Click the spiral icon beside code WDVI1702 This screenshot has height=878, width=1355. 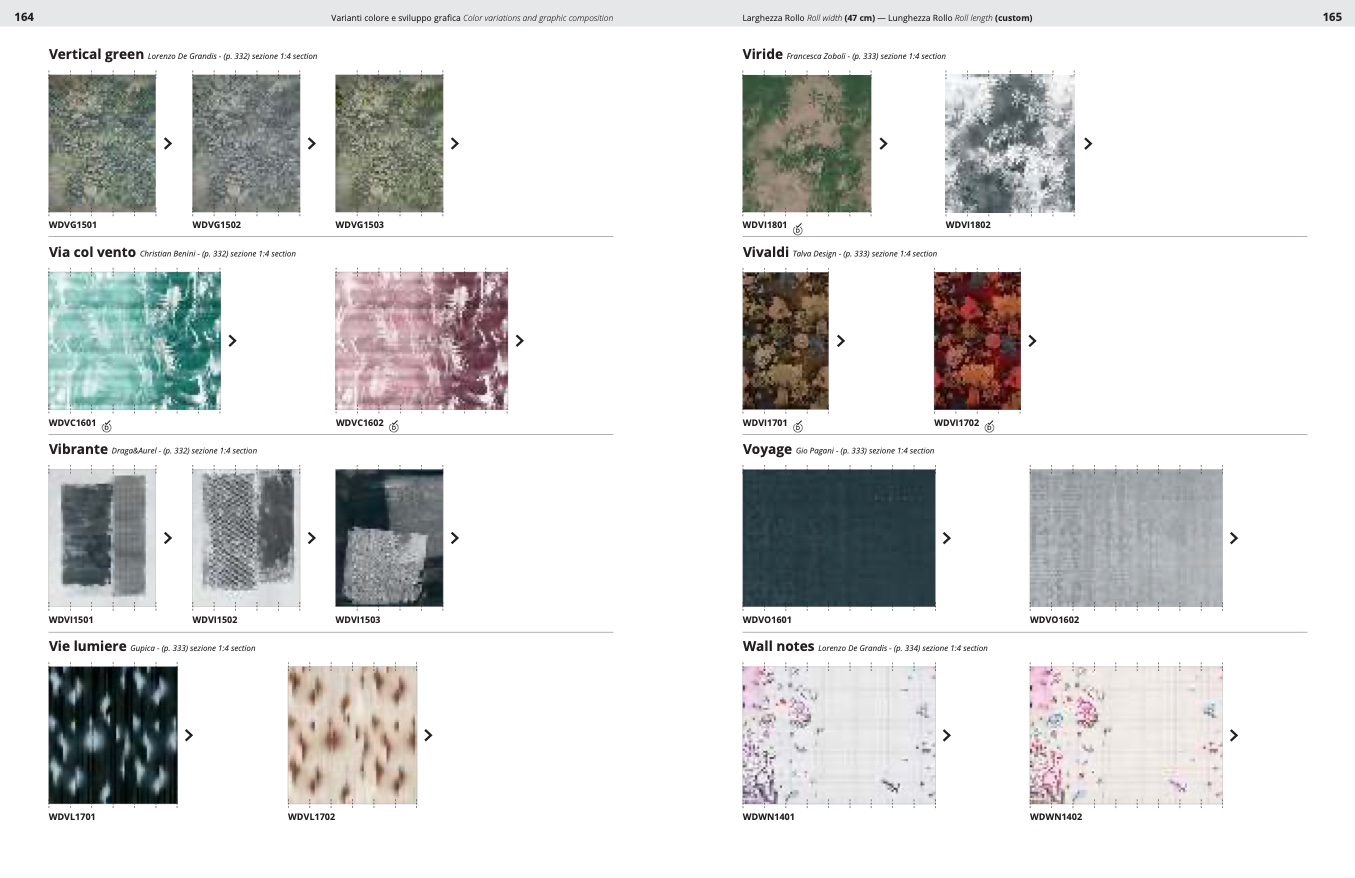tap(990, 427)
